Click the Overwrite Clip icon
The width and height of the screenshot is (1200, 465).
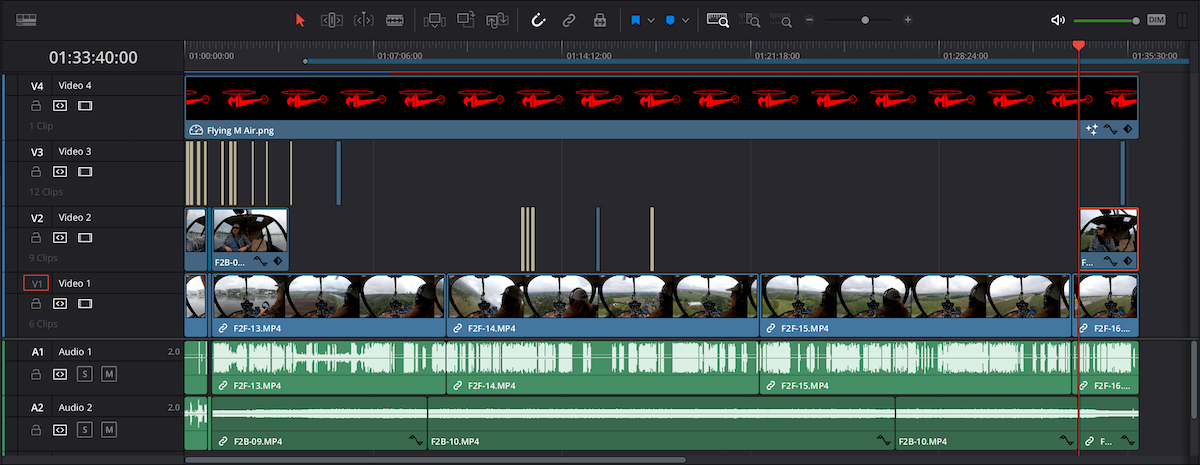(466, 20)
